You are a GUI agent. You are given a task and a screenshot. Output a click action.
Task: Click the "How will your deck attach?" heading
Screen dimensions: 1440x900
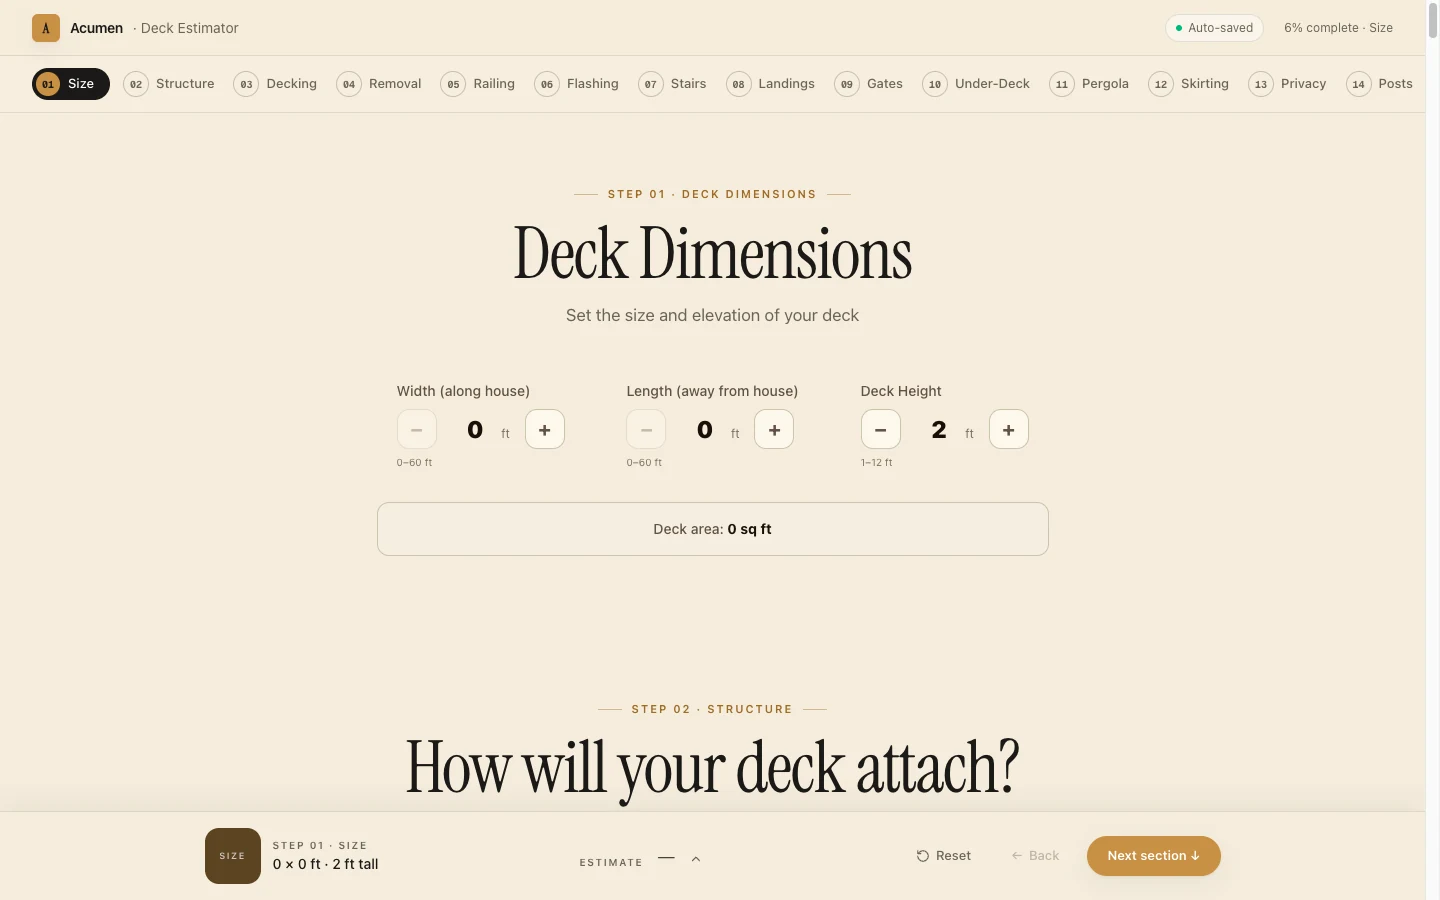coord(713,768)
